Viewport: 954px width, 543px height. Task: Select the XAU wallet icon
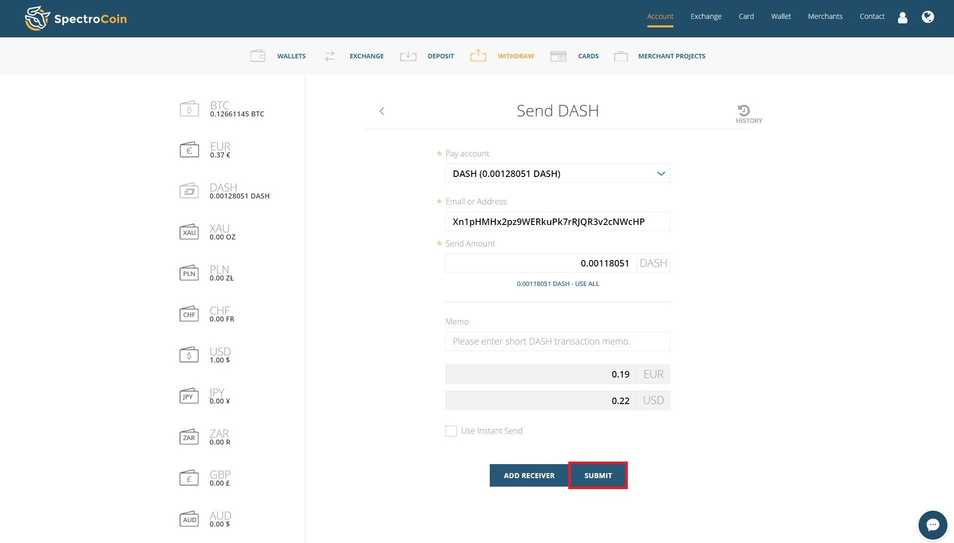coord(189,232)
